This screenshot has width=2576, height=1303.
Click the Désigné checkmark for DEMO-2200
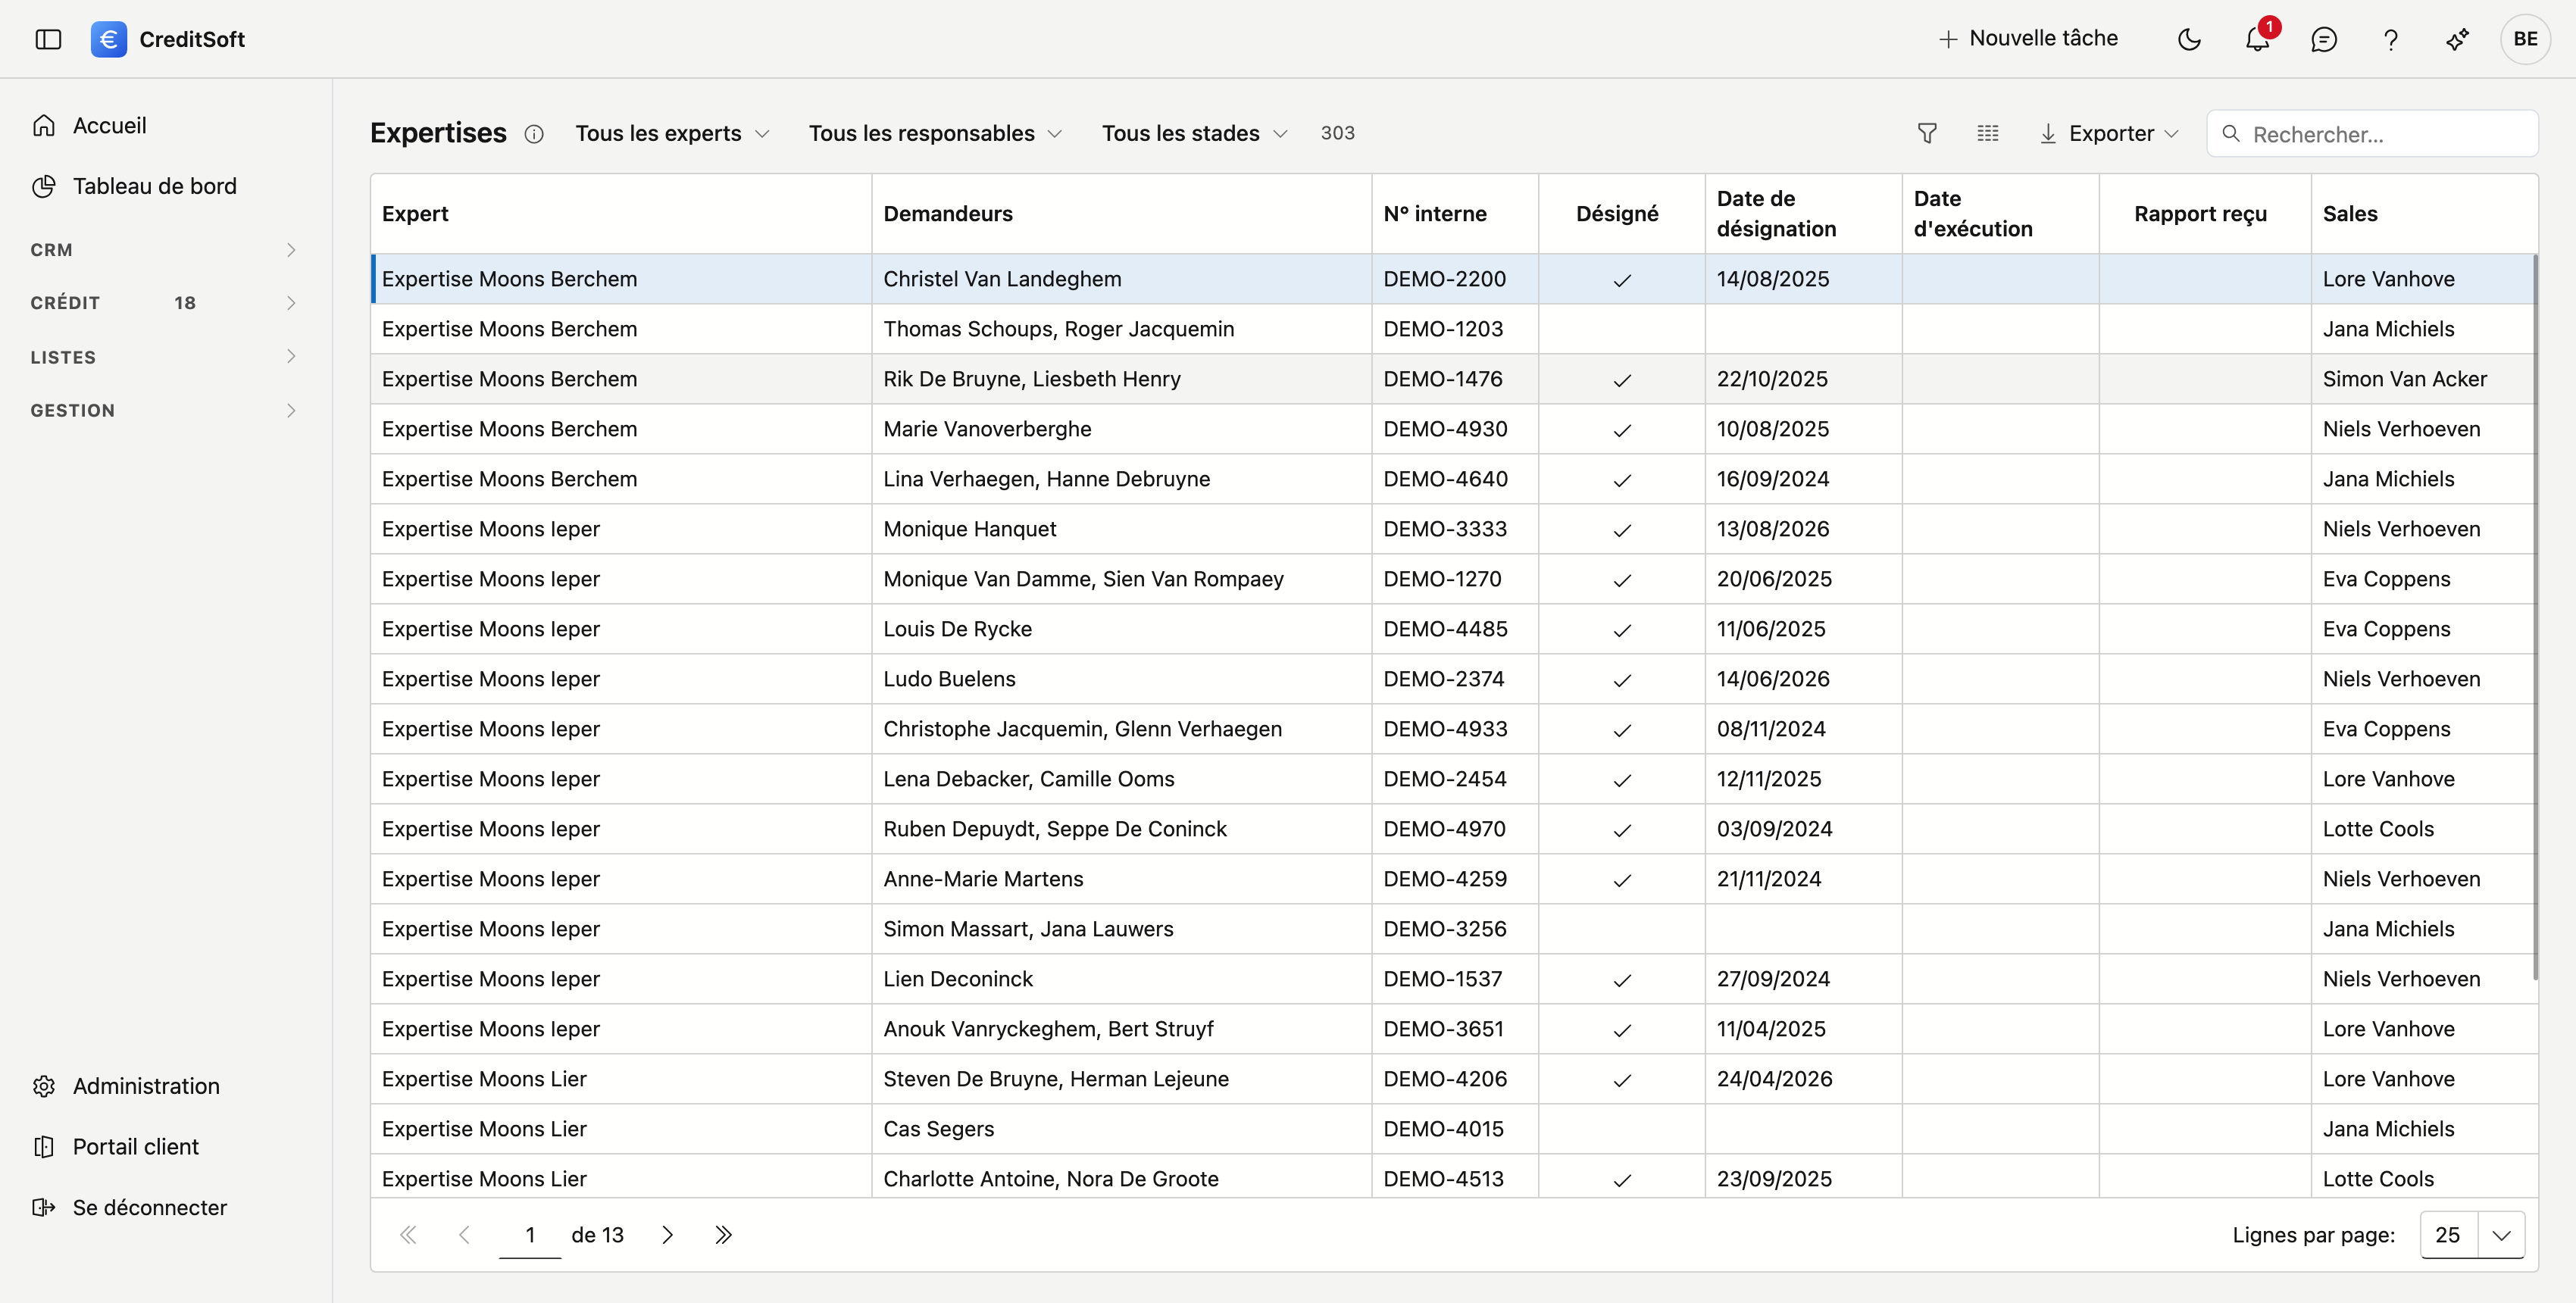pos(1622,280)
